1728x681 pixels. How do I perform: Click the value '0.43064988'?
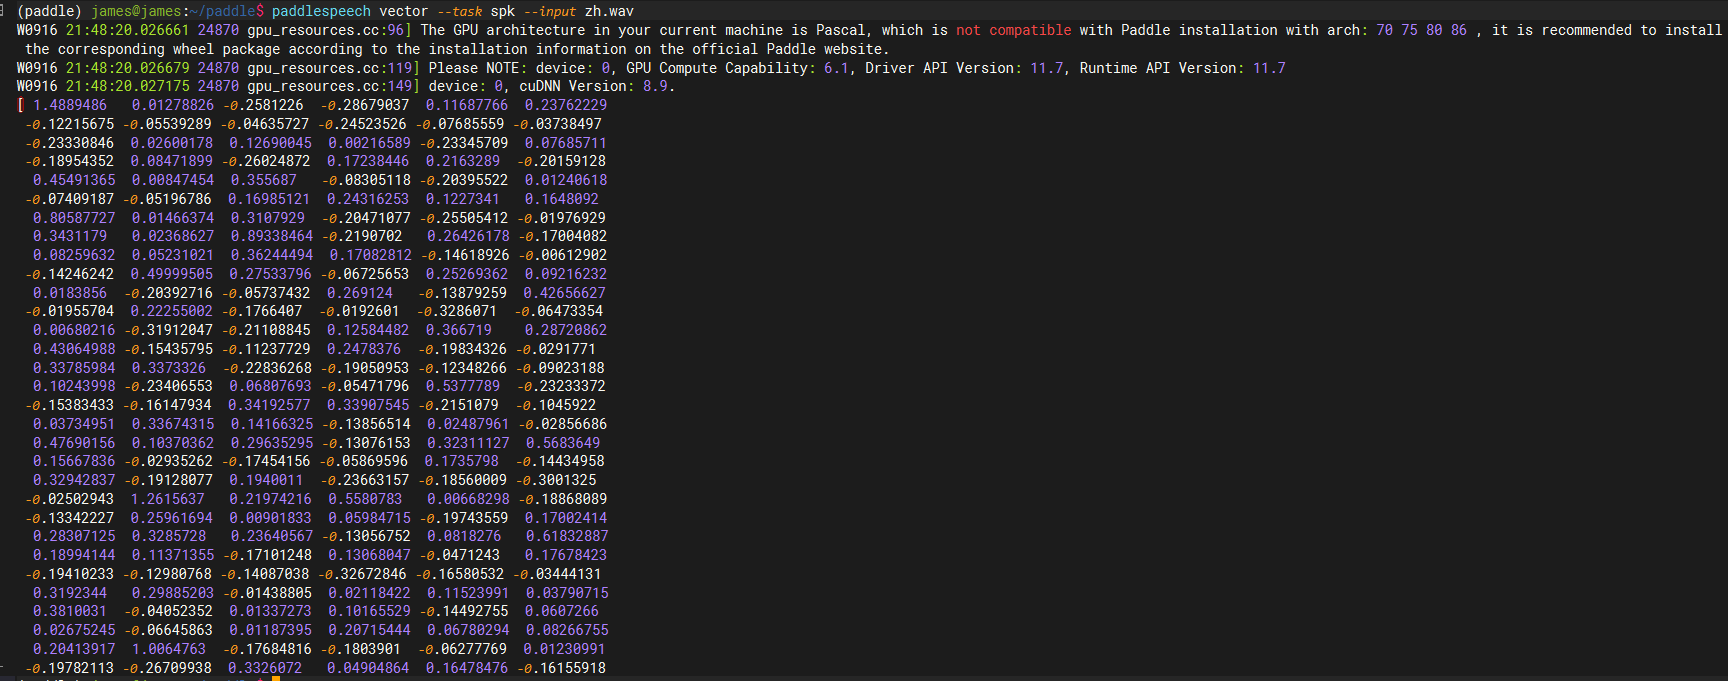click(74, 349)
